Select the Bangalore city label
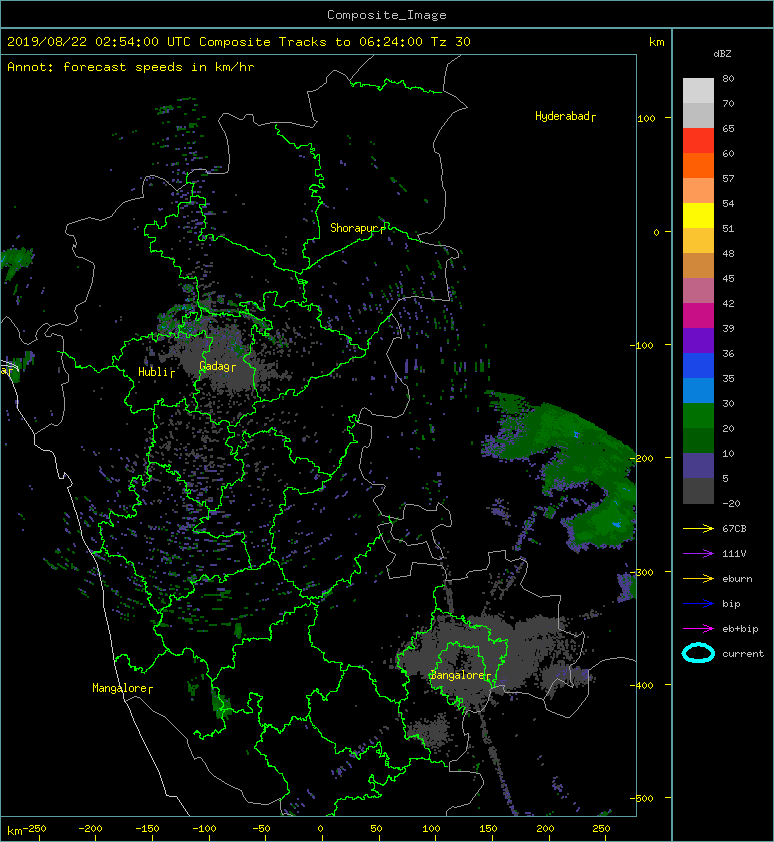 458,675
